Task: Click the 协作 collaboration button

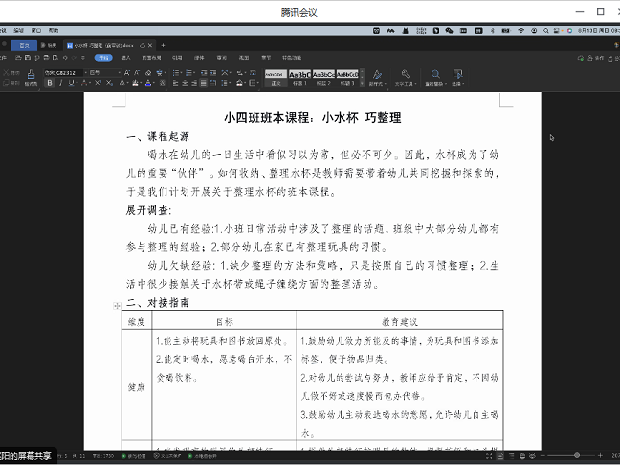Action: (x=596, y=58)
